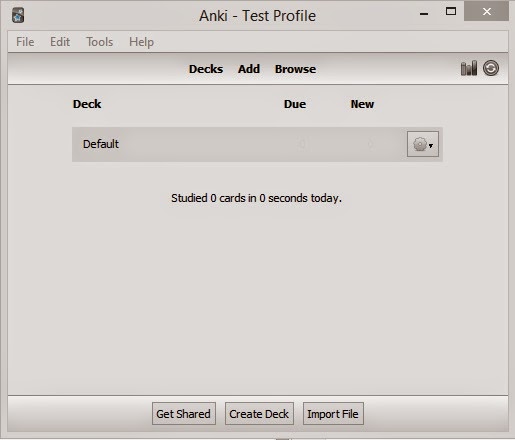Click the Get Shared button
The height and width of the screenshot is (440, 515).
click(x=184, y=414)
